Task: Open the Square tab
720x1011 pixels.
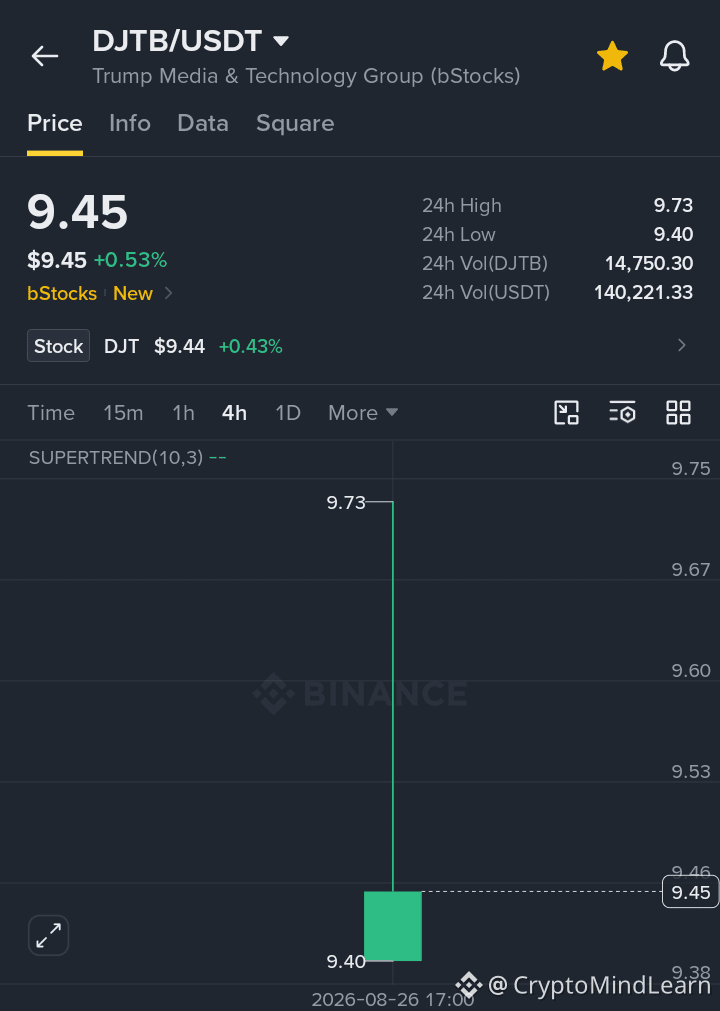Action: coord(295,123)
